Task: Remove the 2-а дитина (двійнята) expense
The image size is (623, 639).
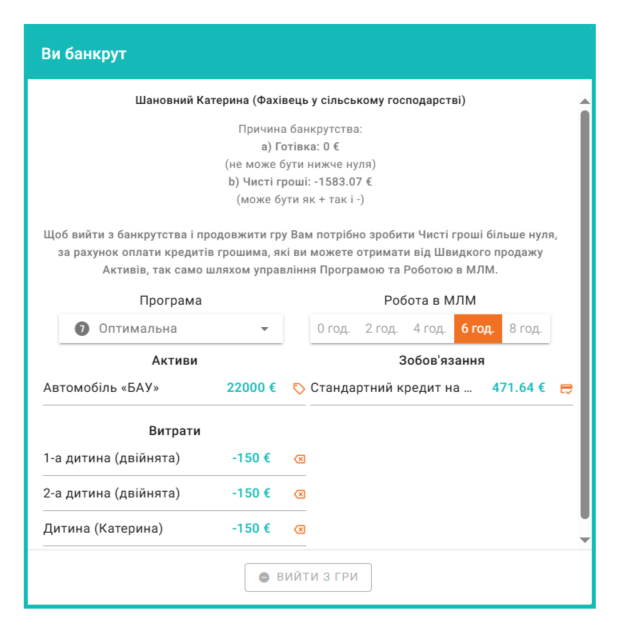Action: click(298, 494)
